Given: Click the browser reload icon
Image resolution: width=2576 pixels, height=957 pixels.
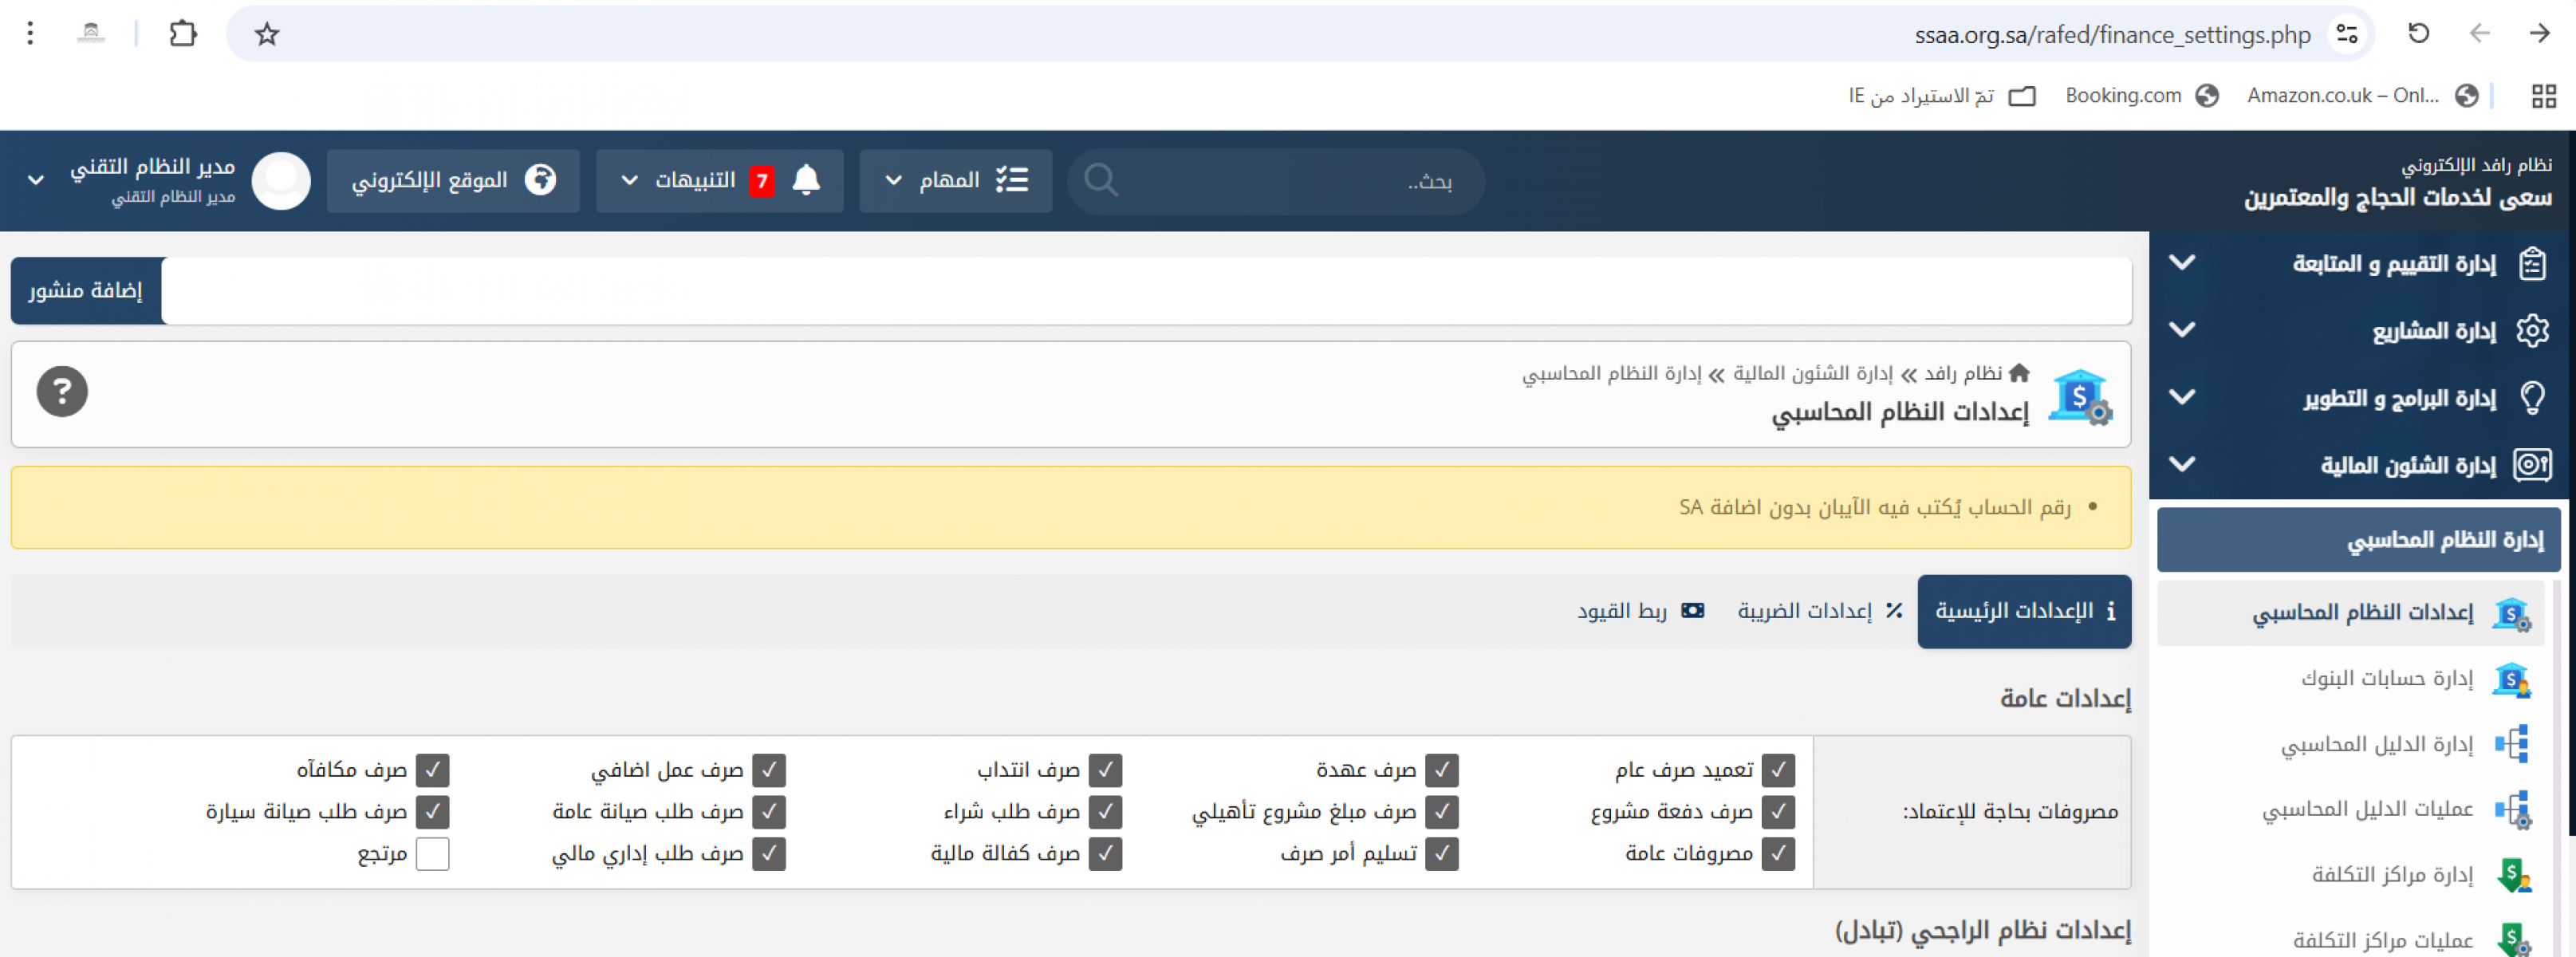Looking at the screenshot, I should (x=2417, y=34).
